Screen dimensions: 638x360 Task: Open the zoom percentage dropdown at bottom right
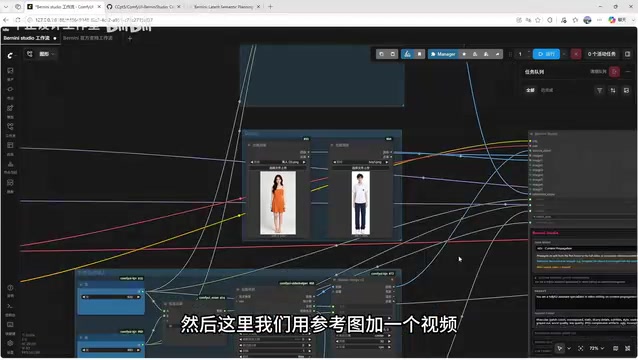597,349
